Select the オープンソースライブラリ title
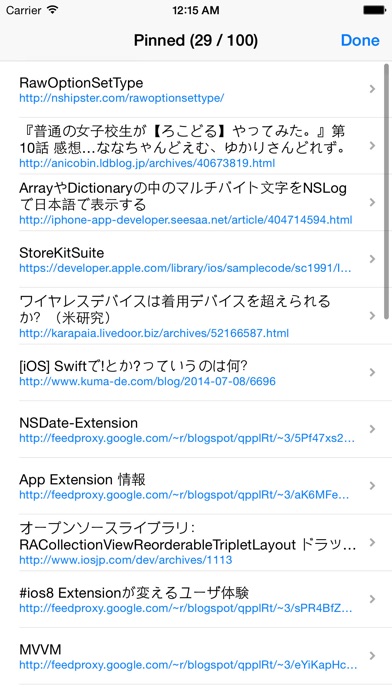This screenshot has width=392, height=696. [188, 536]
